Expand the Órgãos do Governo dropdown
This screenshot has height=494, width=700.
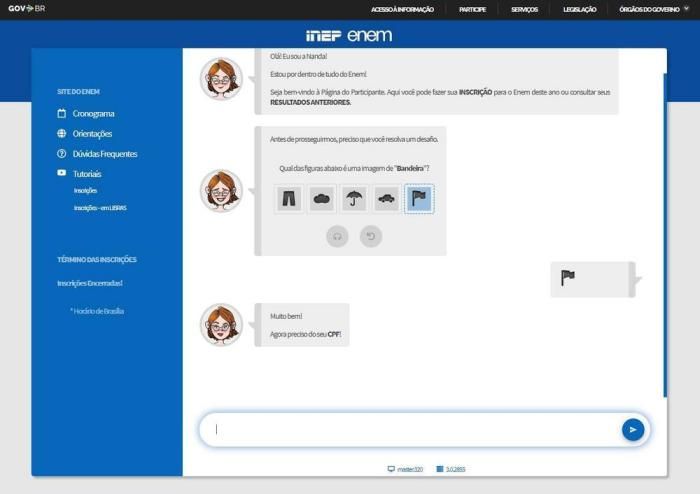tap(654, 9)
